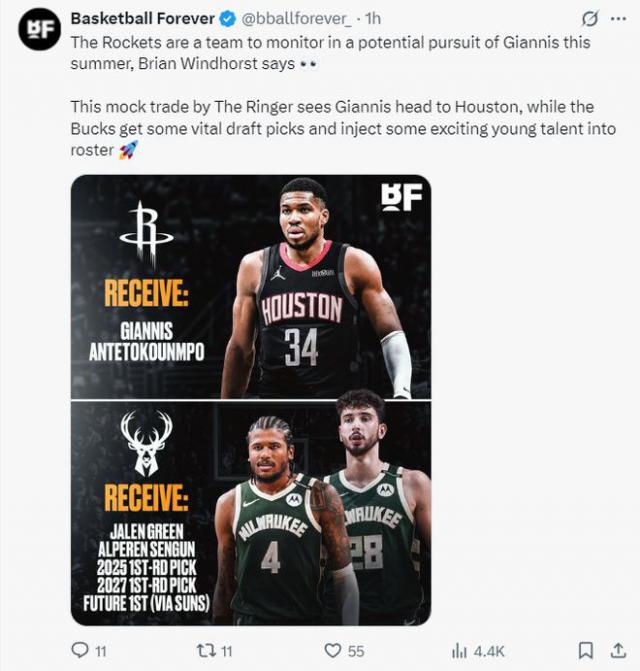This screenshot has height=671, width=640.
Task: Click the reply speech bubble icon
Action: coord(80,650)
